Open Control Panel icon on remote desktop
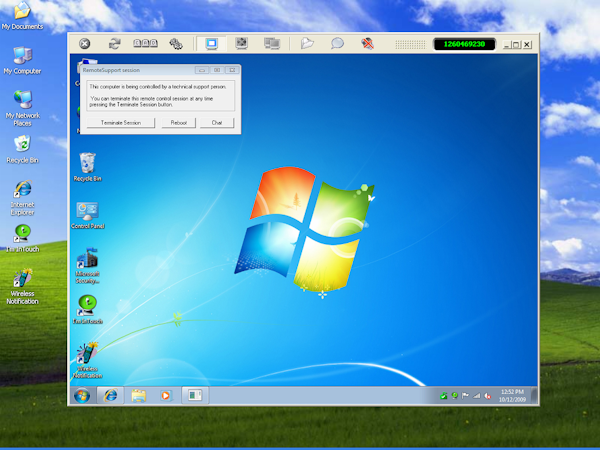 [x=87, y=214]
